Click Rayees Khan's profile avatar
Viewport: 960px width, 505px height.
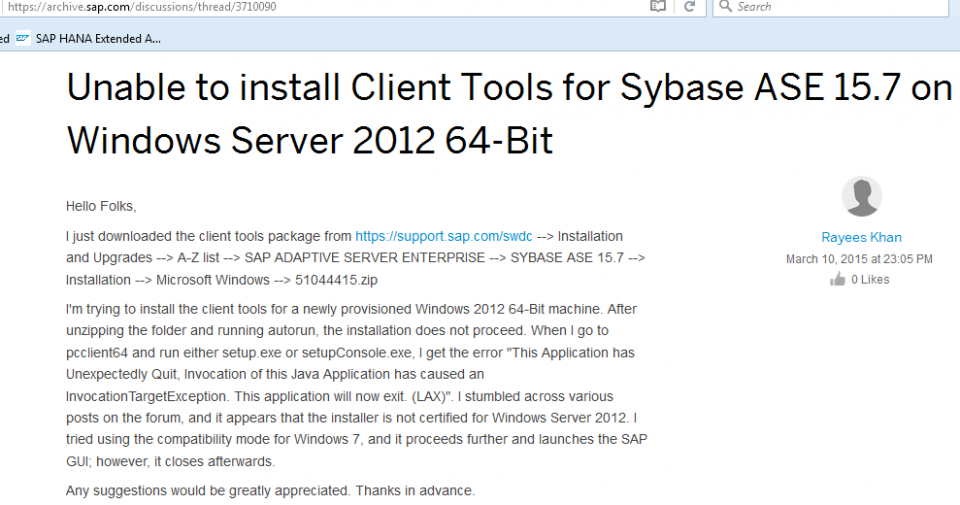point(861,197)
